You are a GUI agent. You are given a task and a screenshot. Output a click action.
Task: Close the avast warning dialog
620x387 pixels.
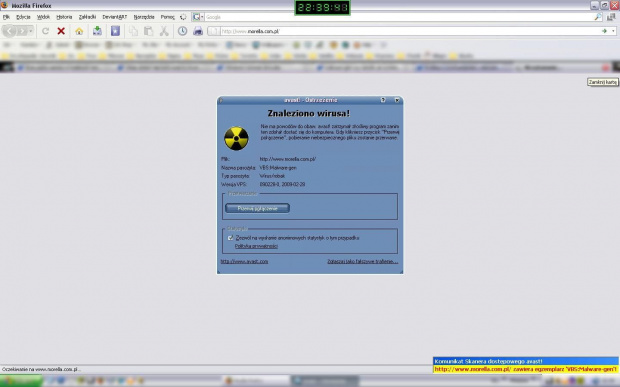pos(397,100)
